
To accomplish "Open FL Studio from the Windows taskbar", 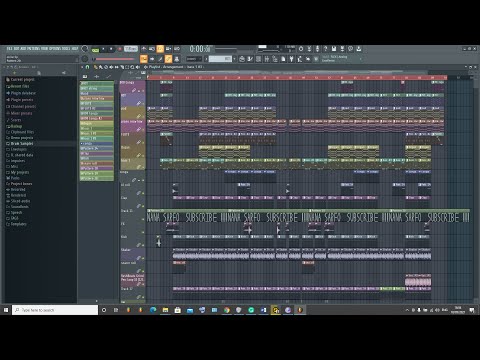I will click(300, 310).
